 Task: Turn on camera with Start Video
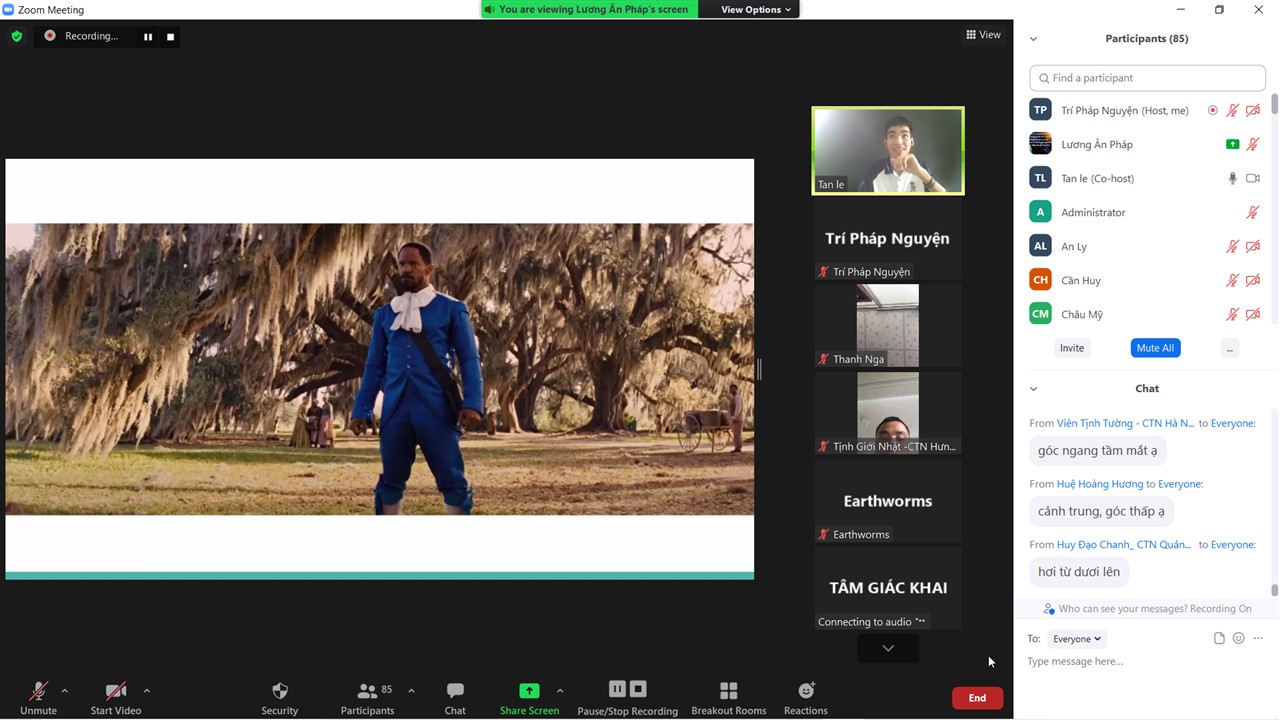pyautogui.click(x=116, y=698)
